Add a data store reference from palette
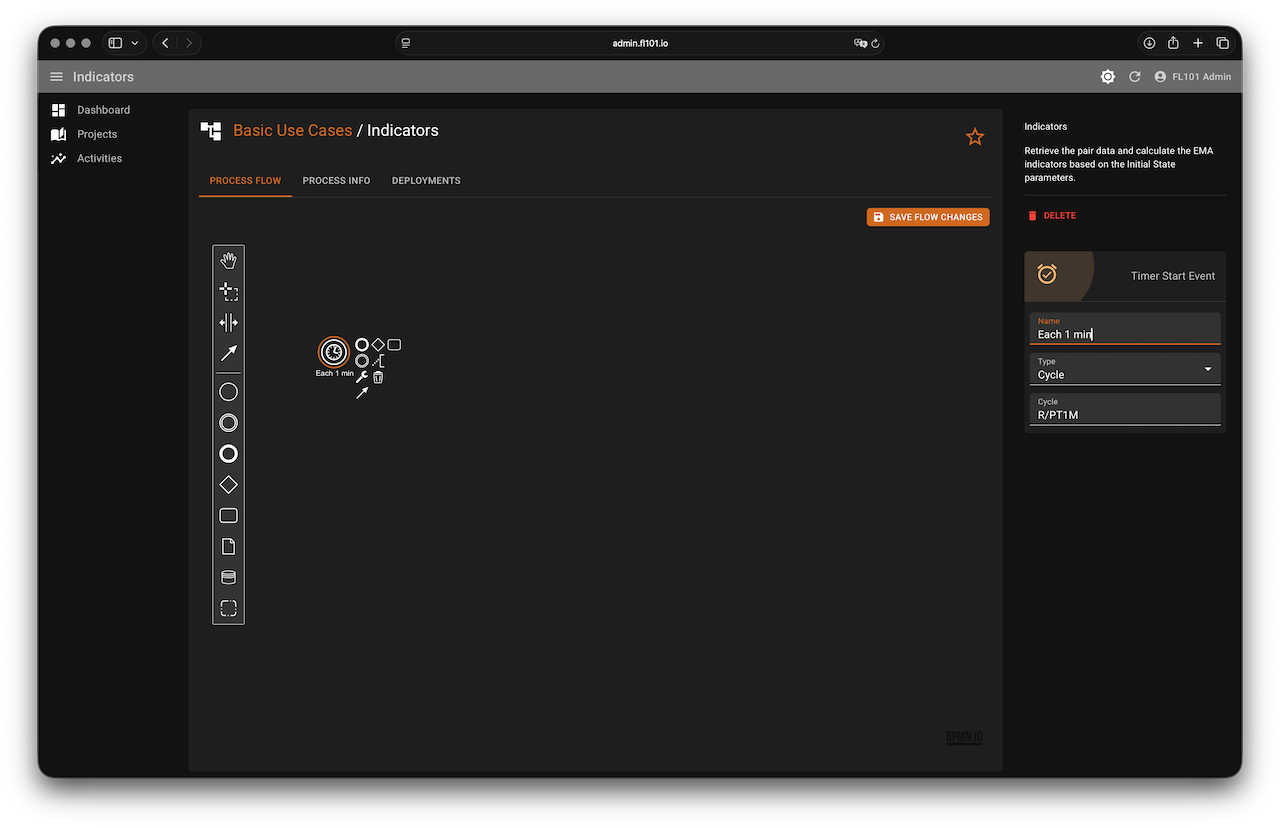 228,578
